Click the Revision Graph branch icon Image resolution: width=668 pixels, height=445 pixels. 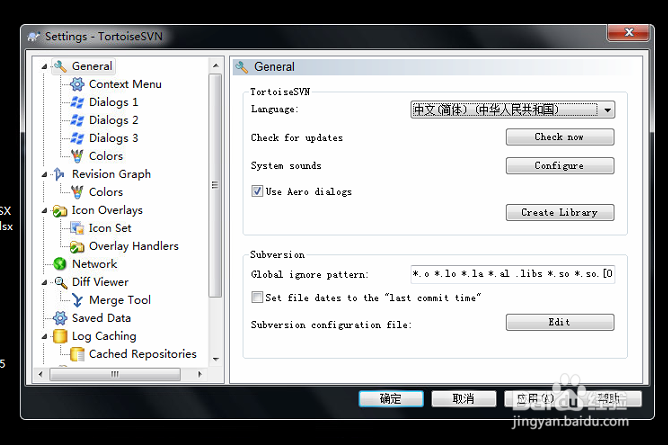[59, 174]
